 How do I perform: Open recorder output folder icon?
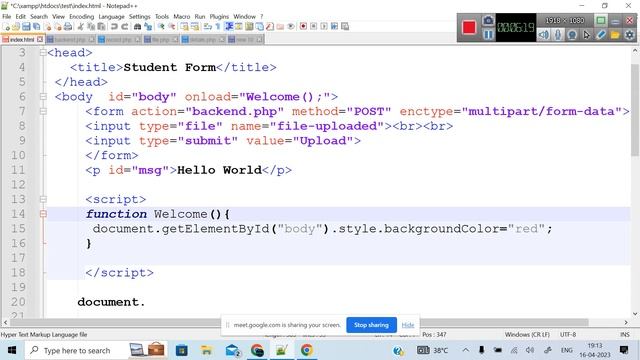615,35
